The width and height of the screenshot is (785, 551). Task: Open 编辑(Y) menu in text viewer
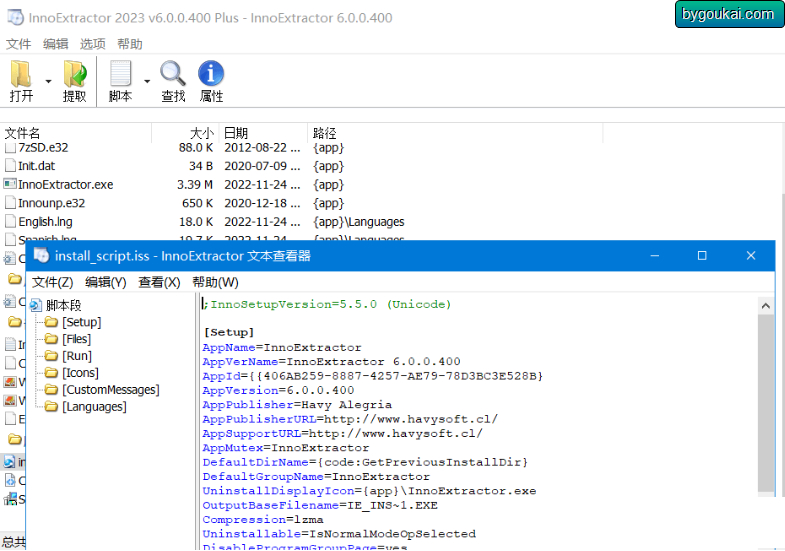(106, 282)
